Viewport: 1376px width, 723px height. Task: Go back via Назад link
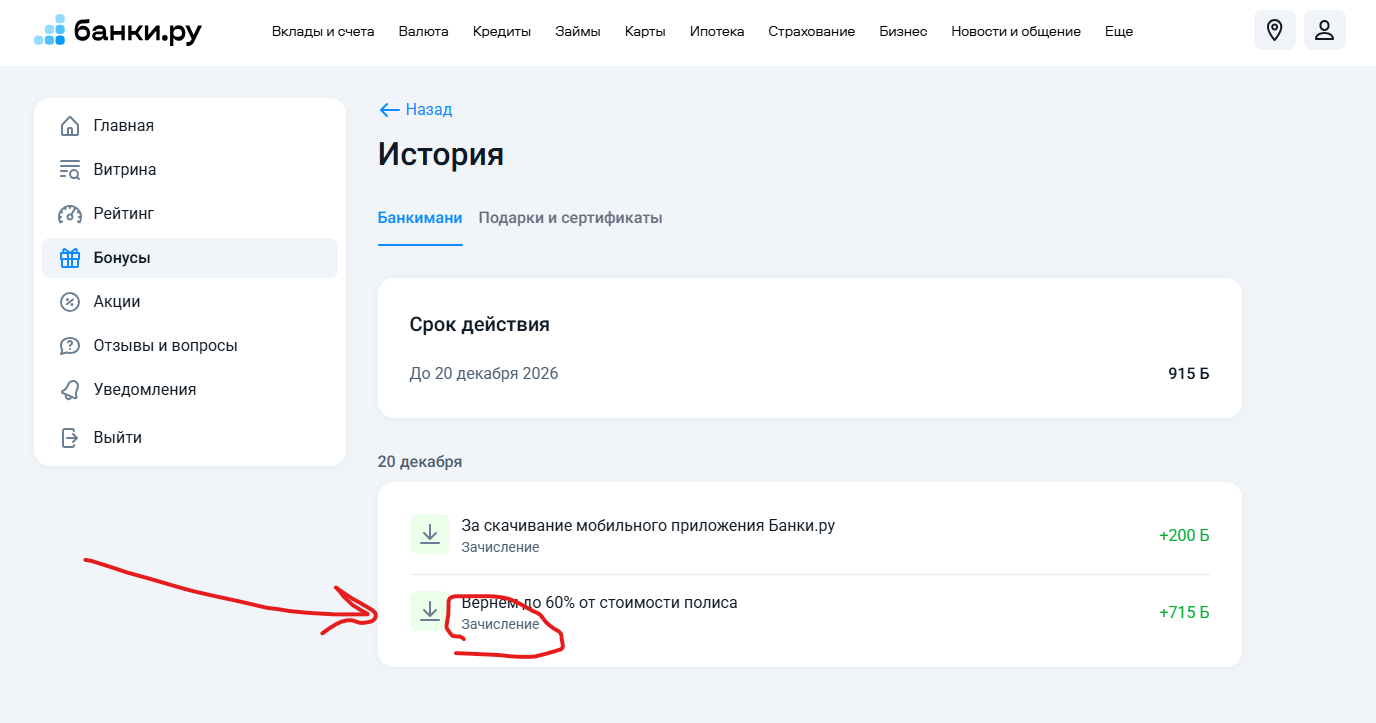click(x=416, y=110)
